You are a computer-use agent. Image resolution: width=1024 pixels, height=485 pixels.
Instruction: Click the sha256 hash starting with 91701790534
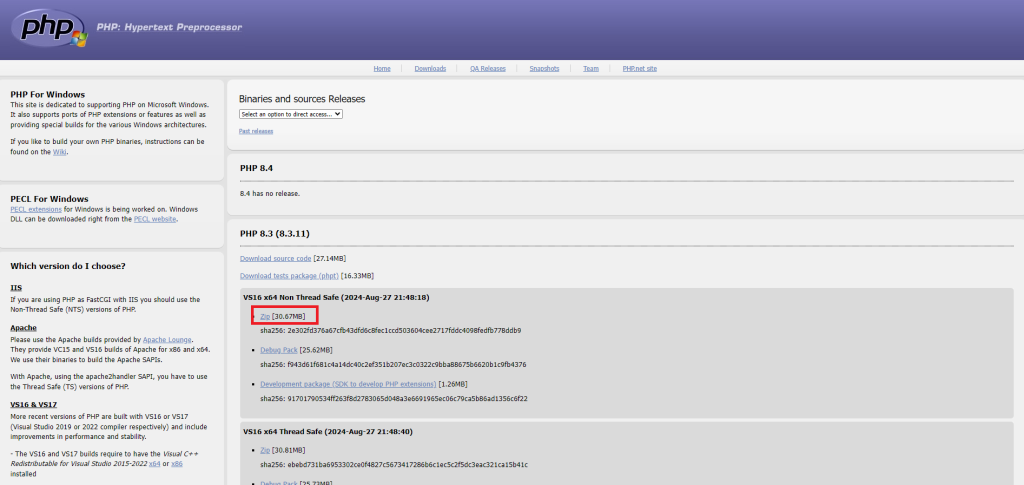click(408, 399)
